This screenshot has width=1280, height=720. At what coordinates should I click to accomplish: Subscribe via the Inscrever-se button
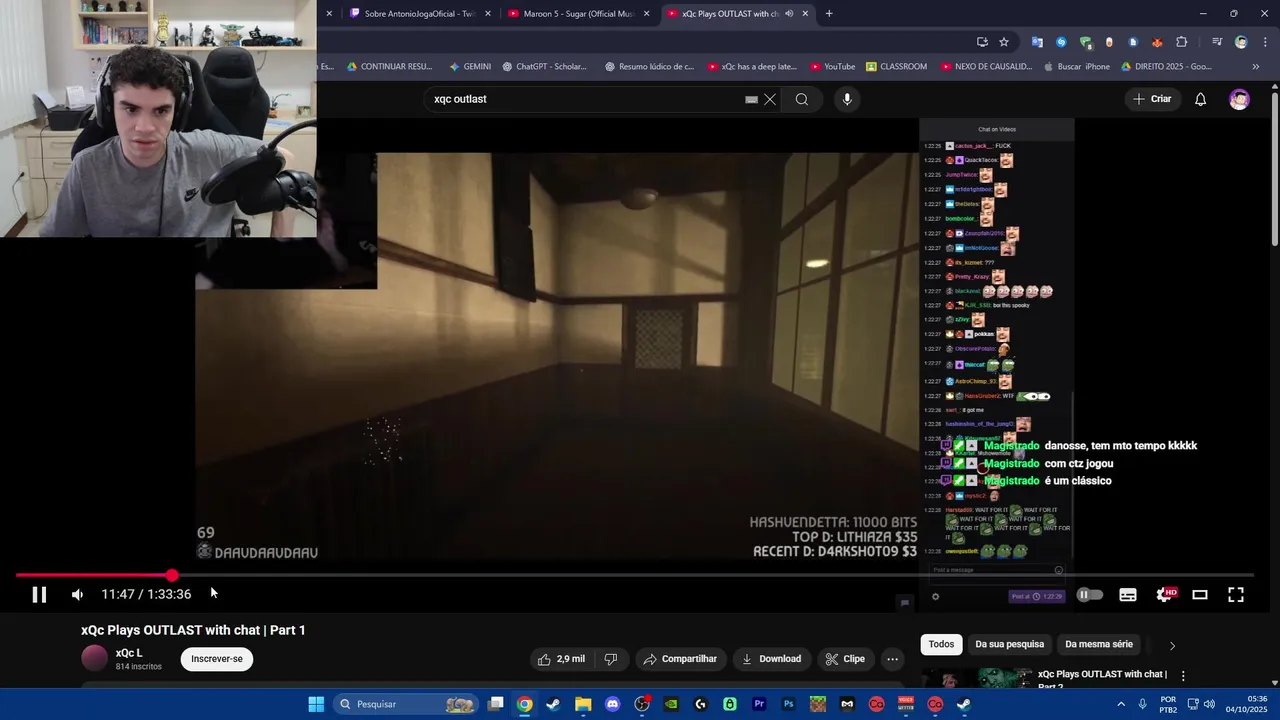click(217, 659)
